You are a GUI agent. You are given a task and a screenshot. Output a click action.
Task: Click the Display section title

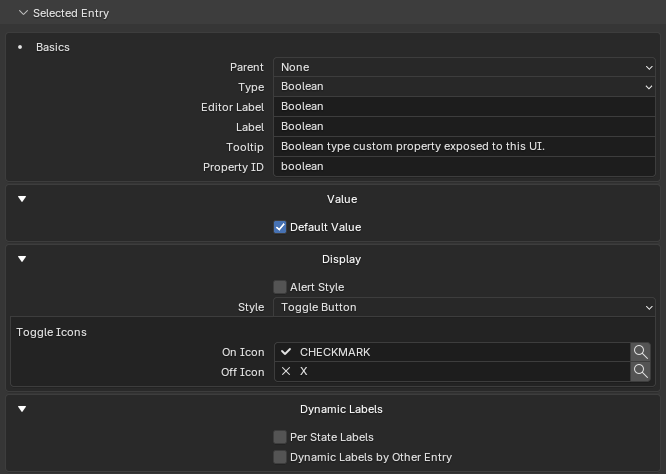pyautogui.click(x=341, y=259)
